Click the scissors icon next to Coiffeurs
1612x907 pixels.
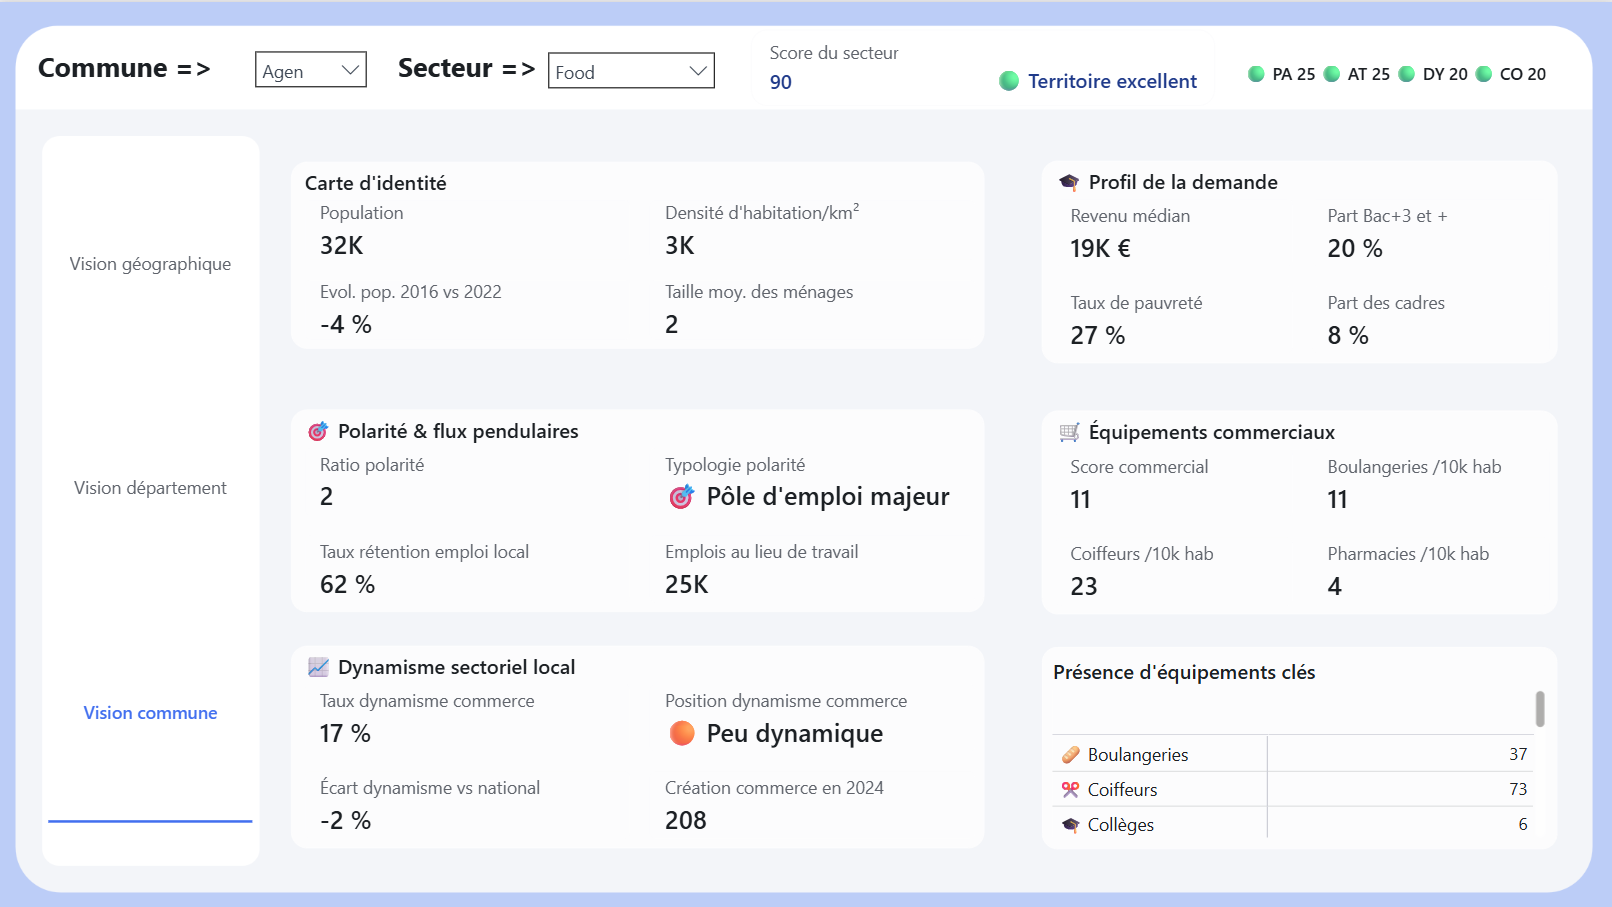(1069, 789)
